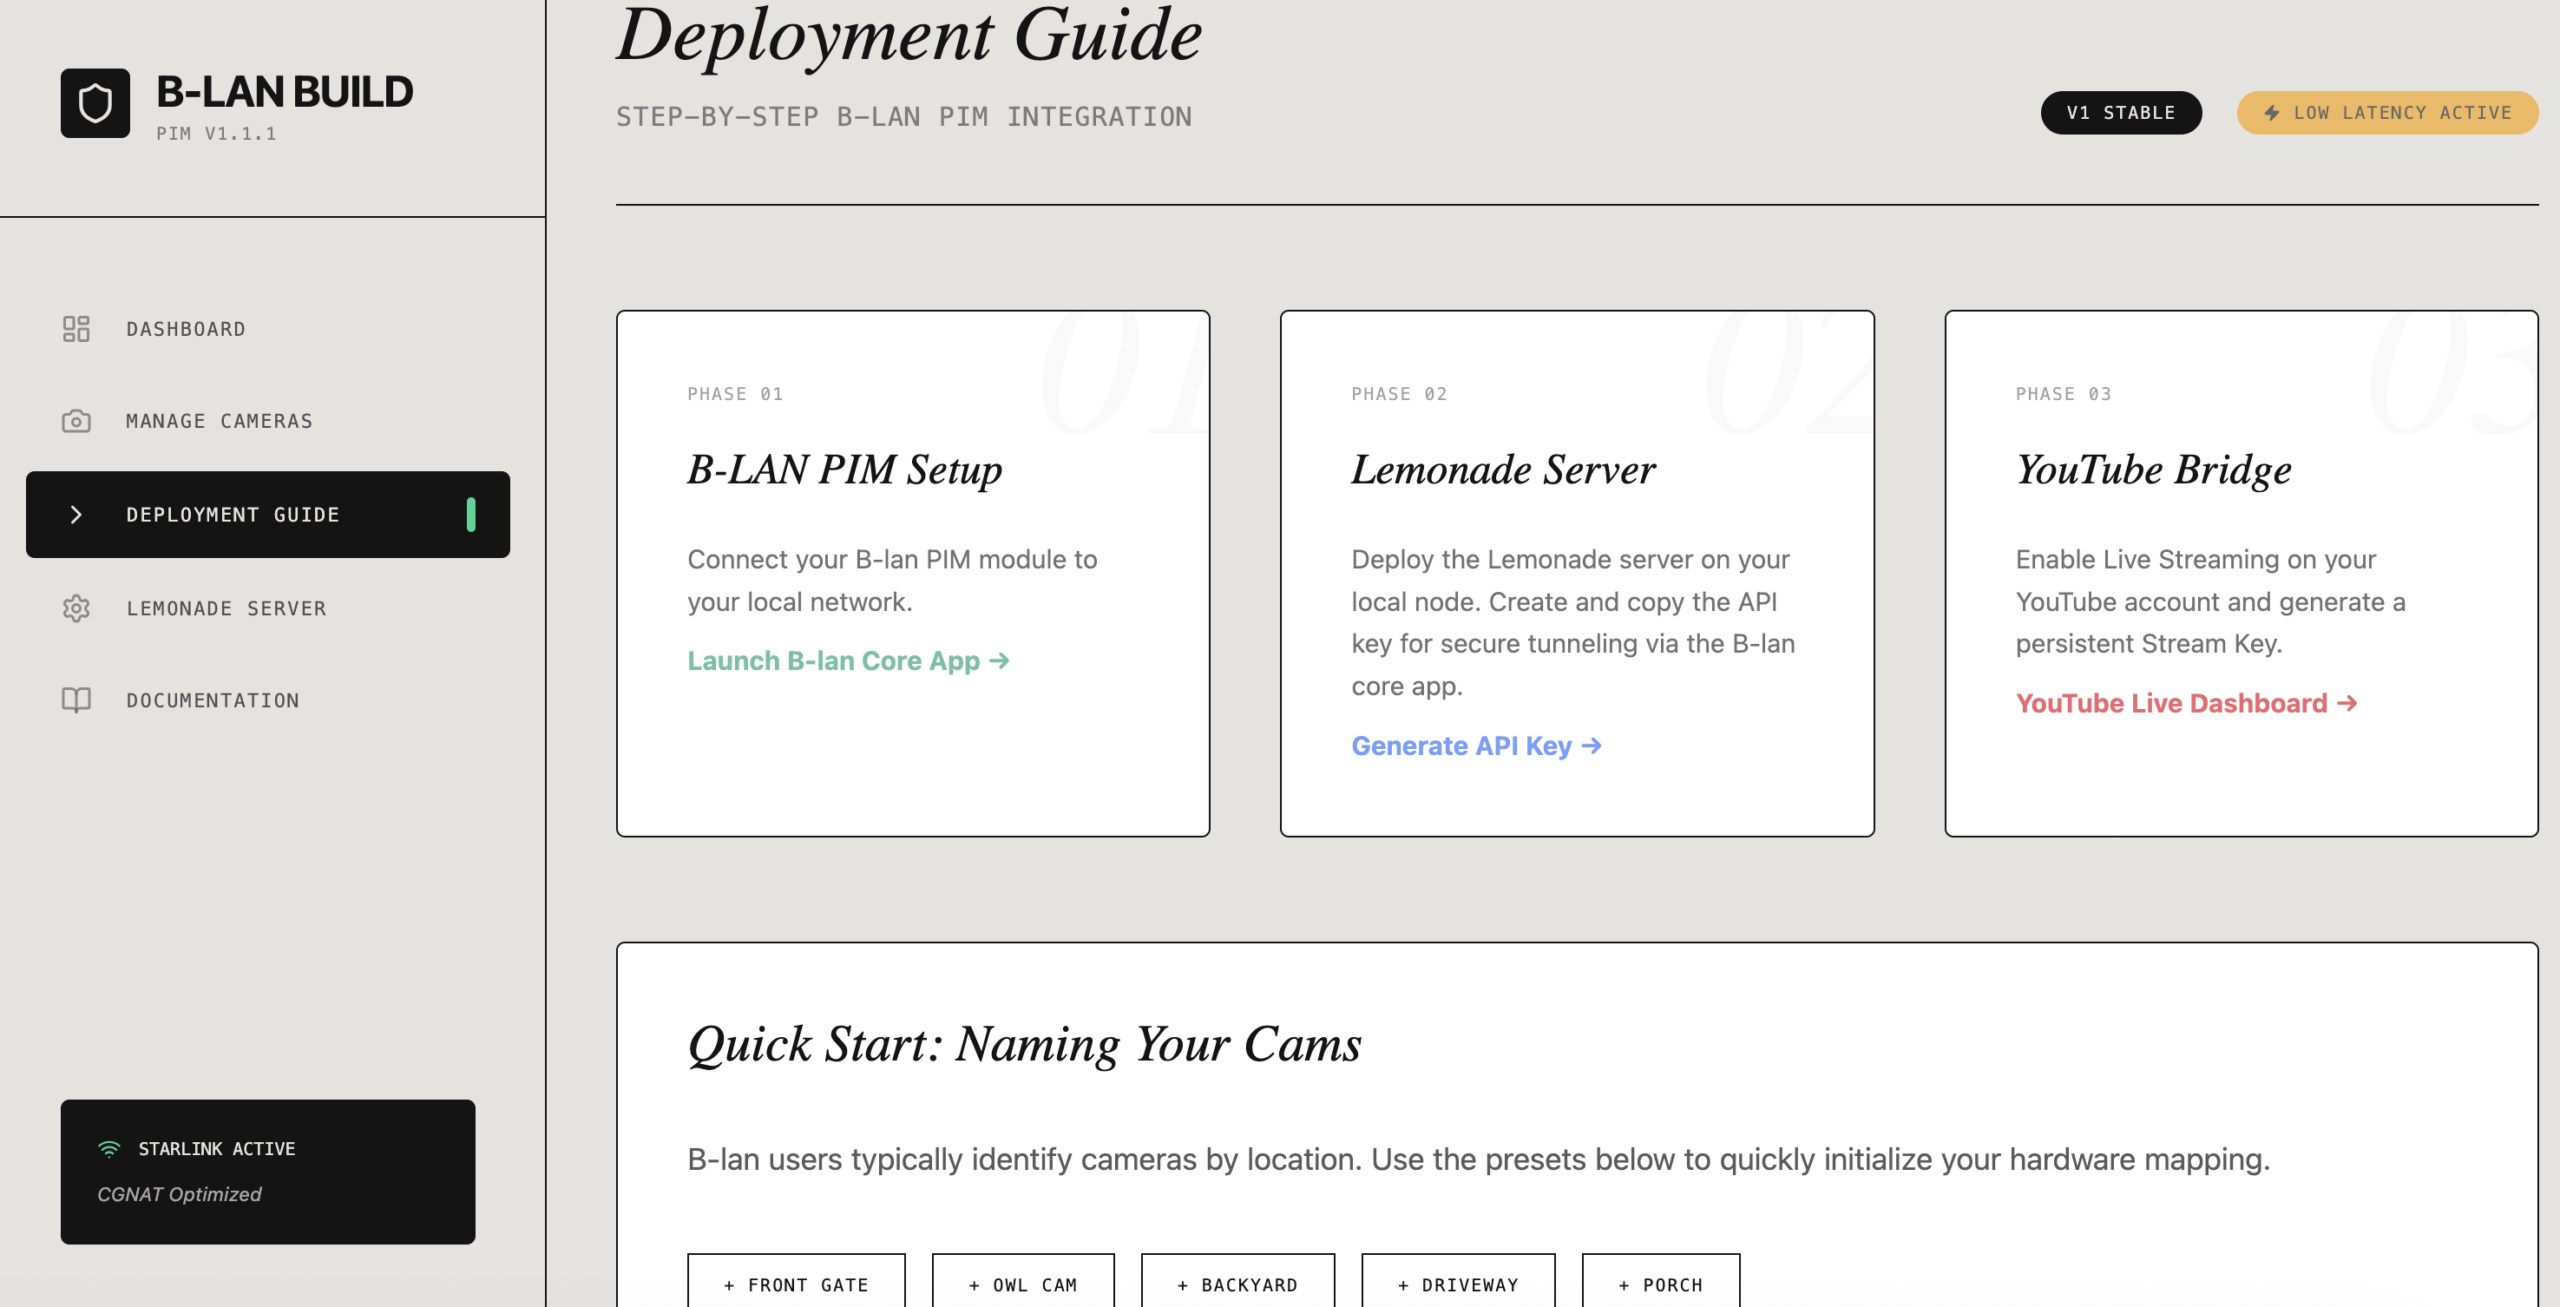Open the Documentation sidebar entry
The width and height of the screenshot is (2560, 1307).
[213, 700]
